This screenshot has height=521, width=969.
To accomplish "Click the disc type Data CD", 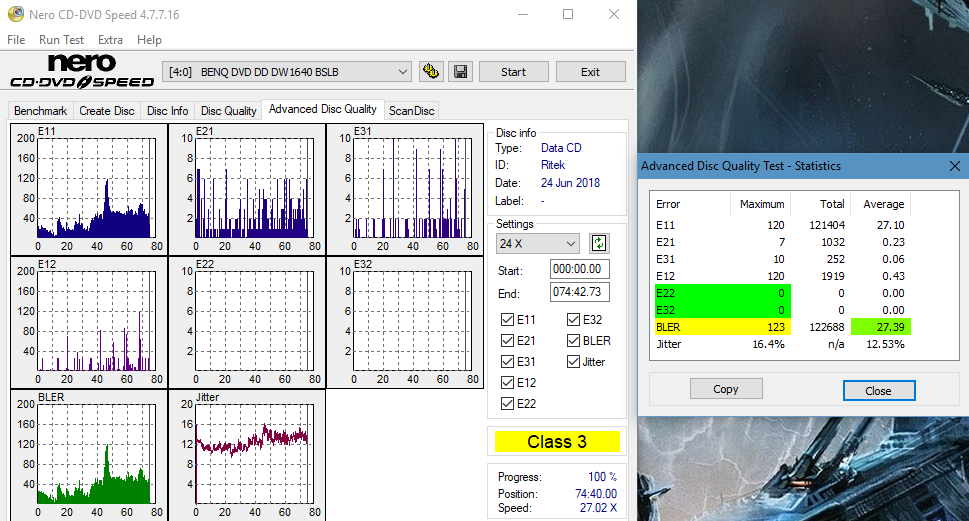I will [x=561, y=148].
